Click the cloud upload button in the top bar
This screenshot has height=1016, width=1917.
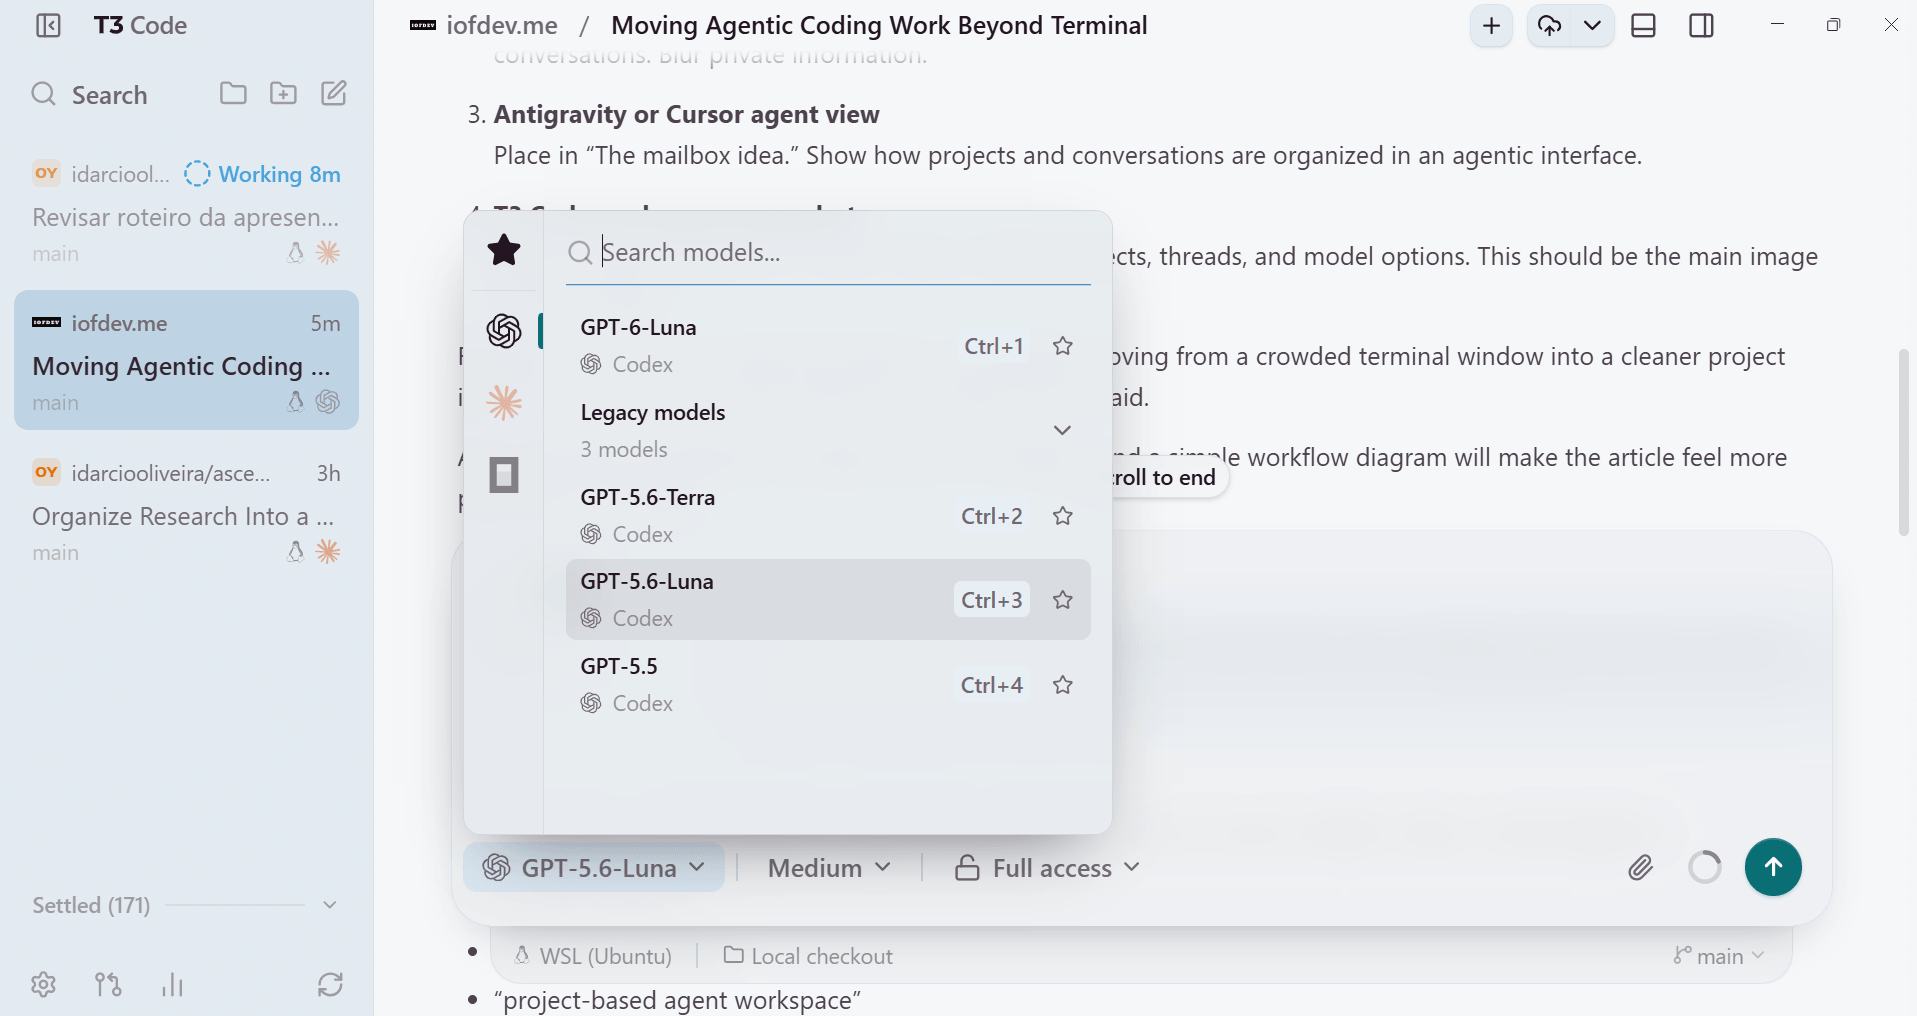coord(1550,26)
